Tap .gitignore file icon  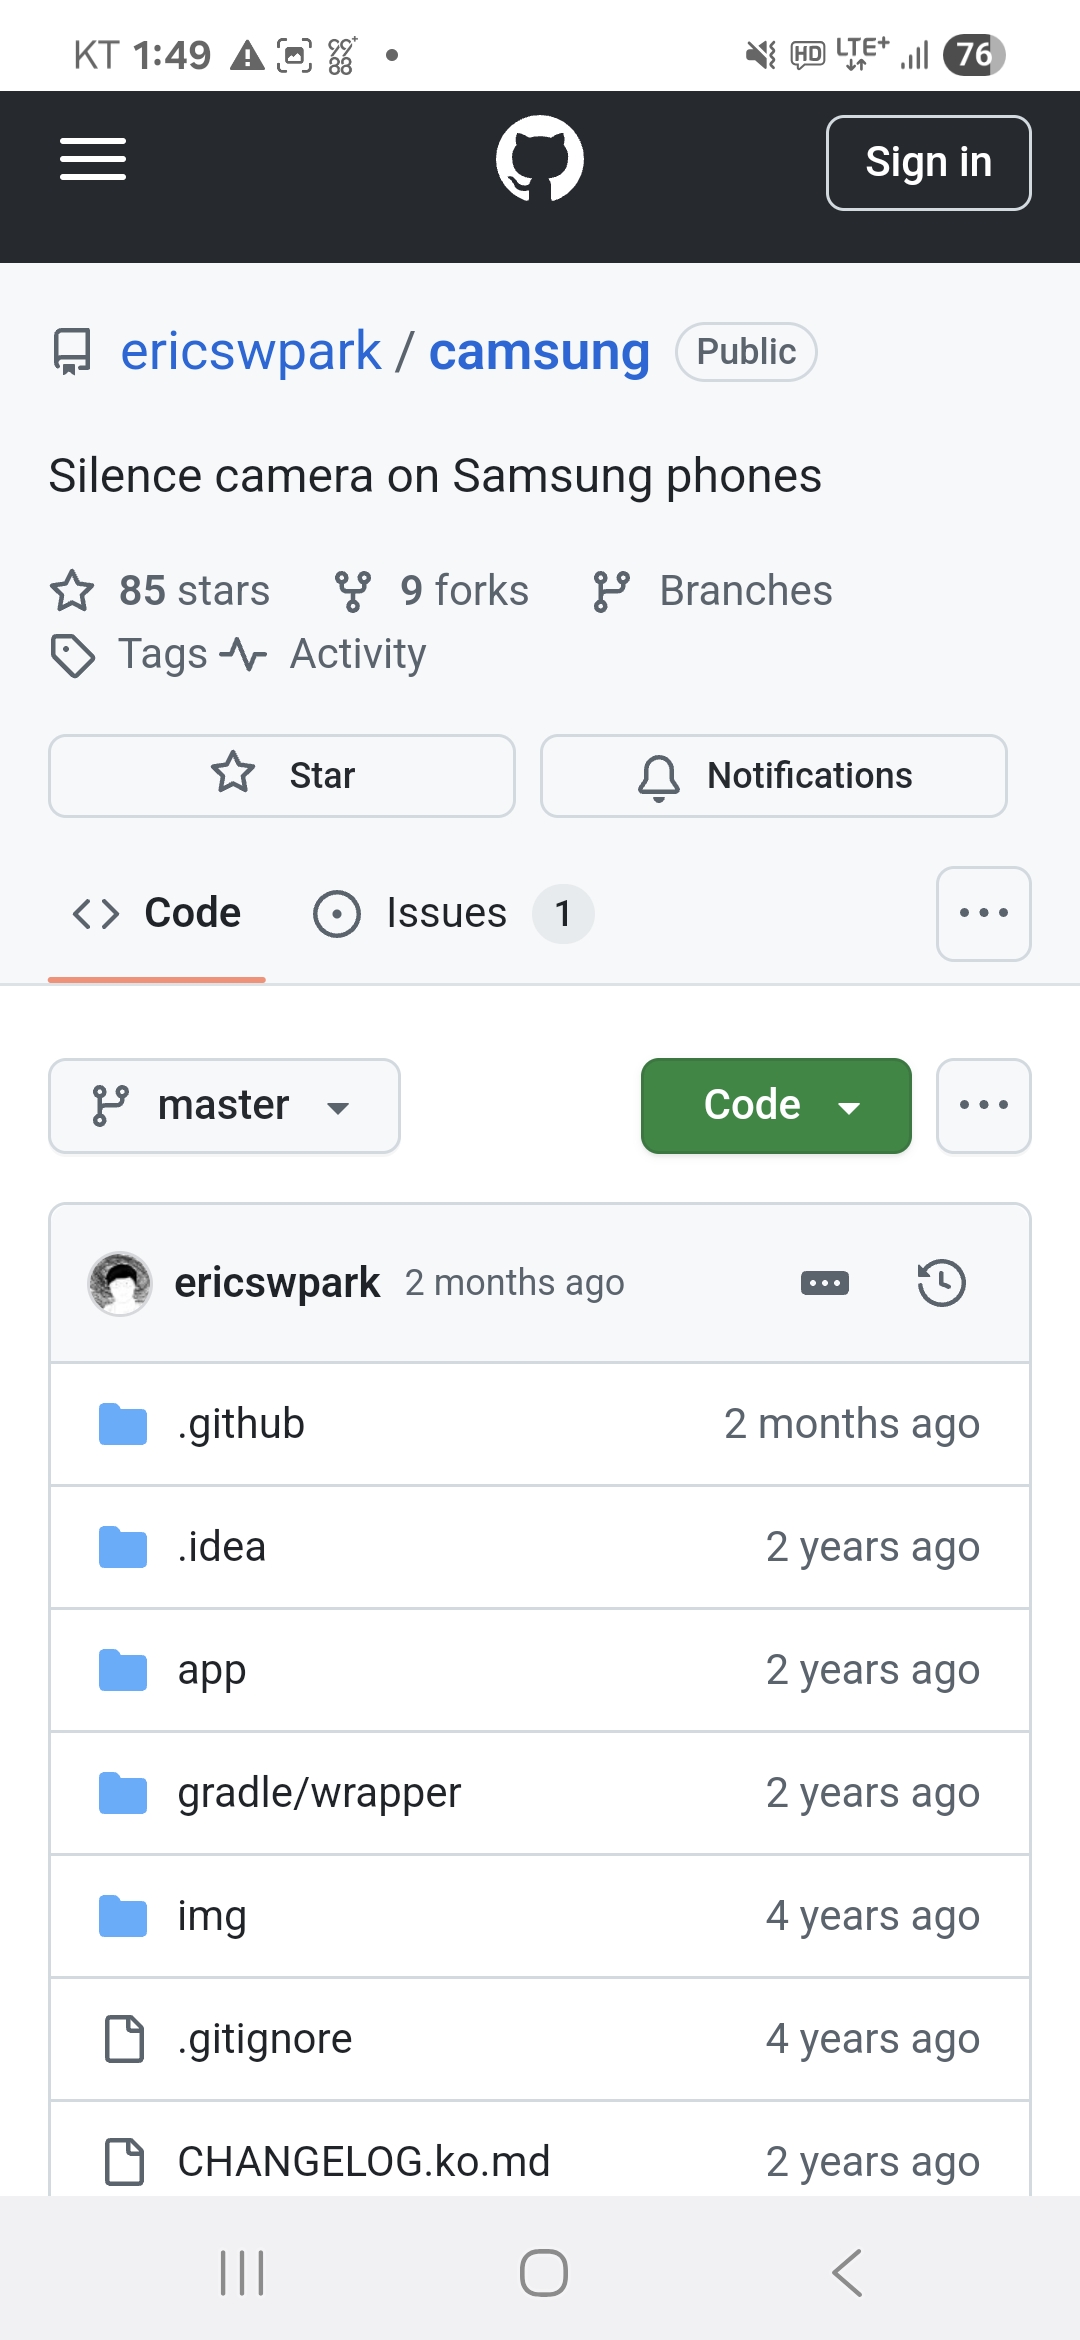(x=124, y=2039)
